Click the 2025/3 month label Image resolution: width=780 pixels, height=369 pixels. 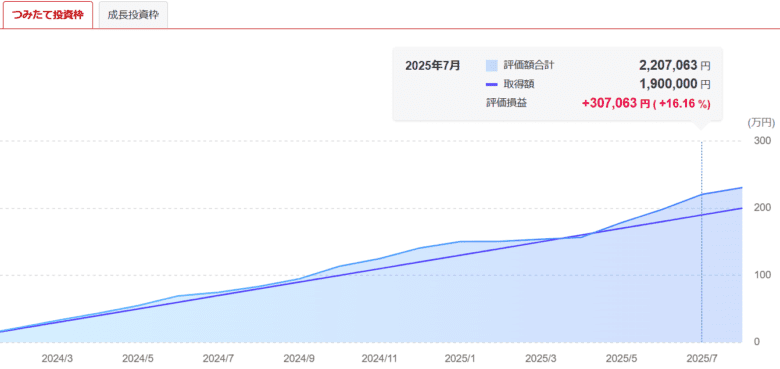click(x=541, y=357)
